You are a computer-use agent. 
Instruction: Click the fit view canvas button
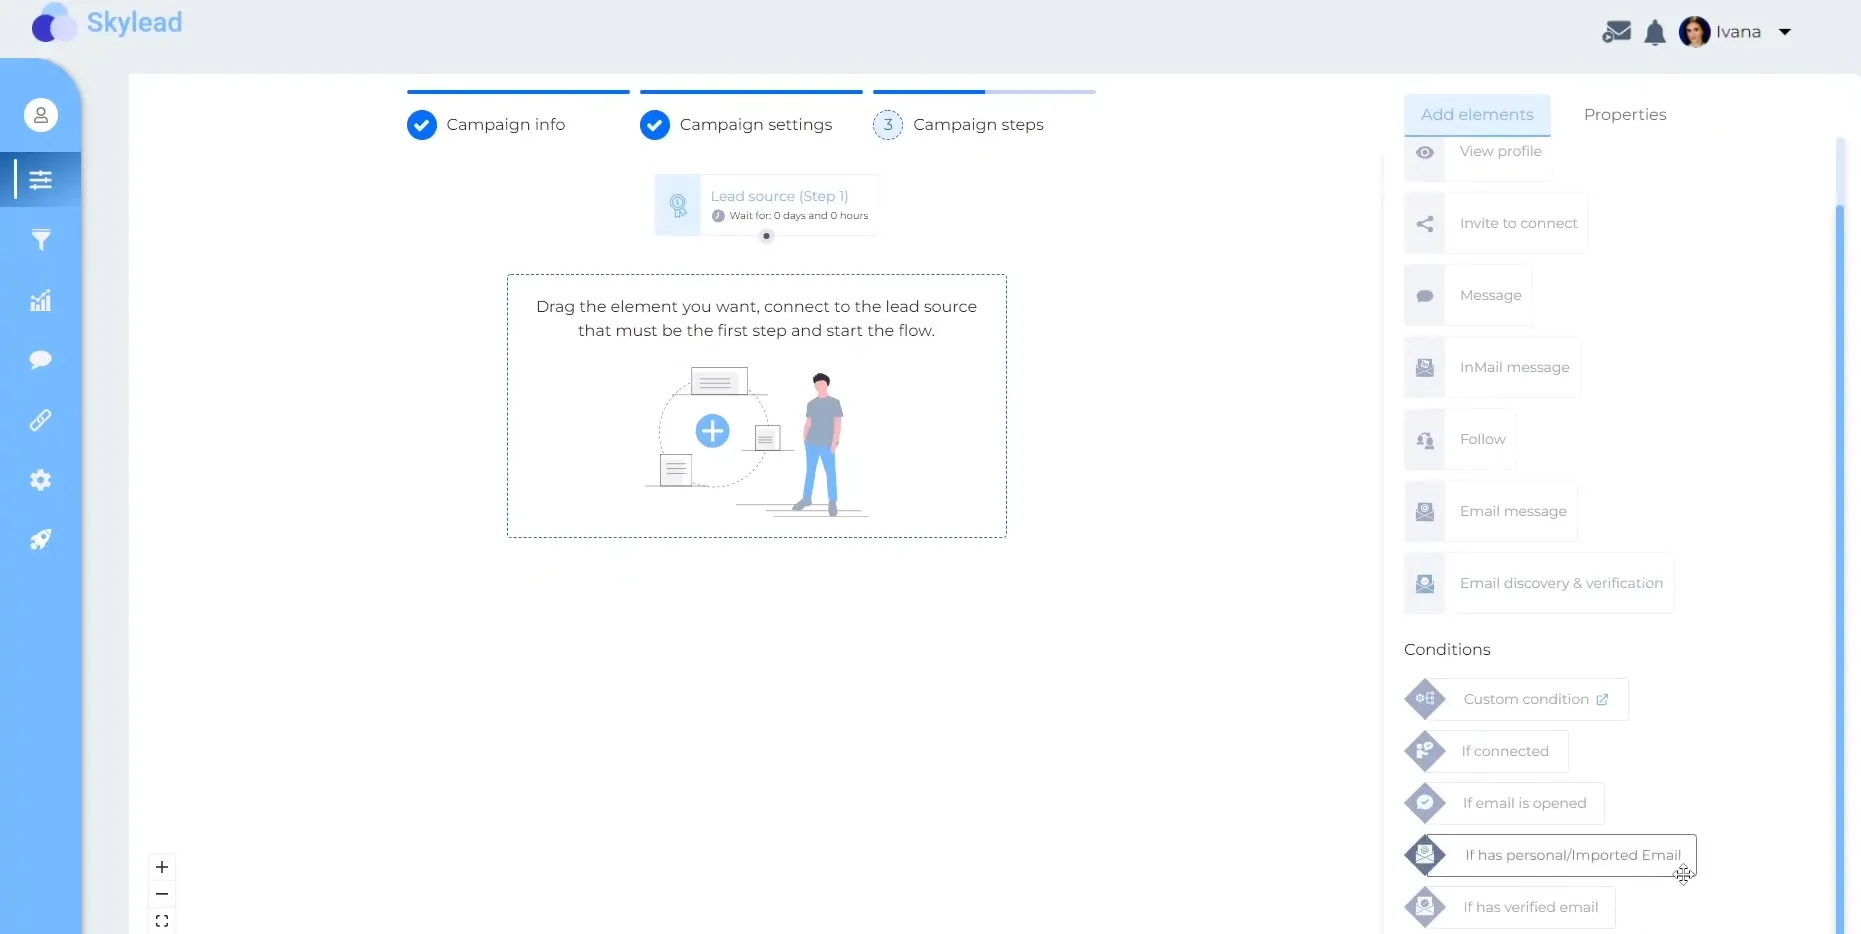pos(162,921)
